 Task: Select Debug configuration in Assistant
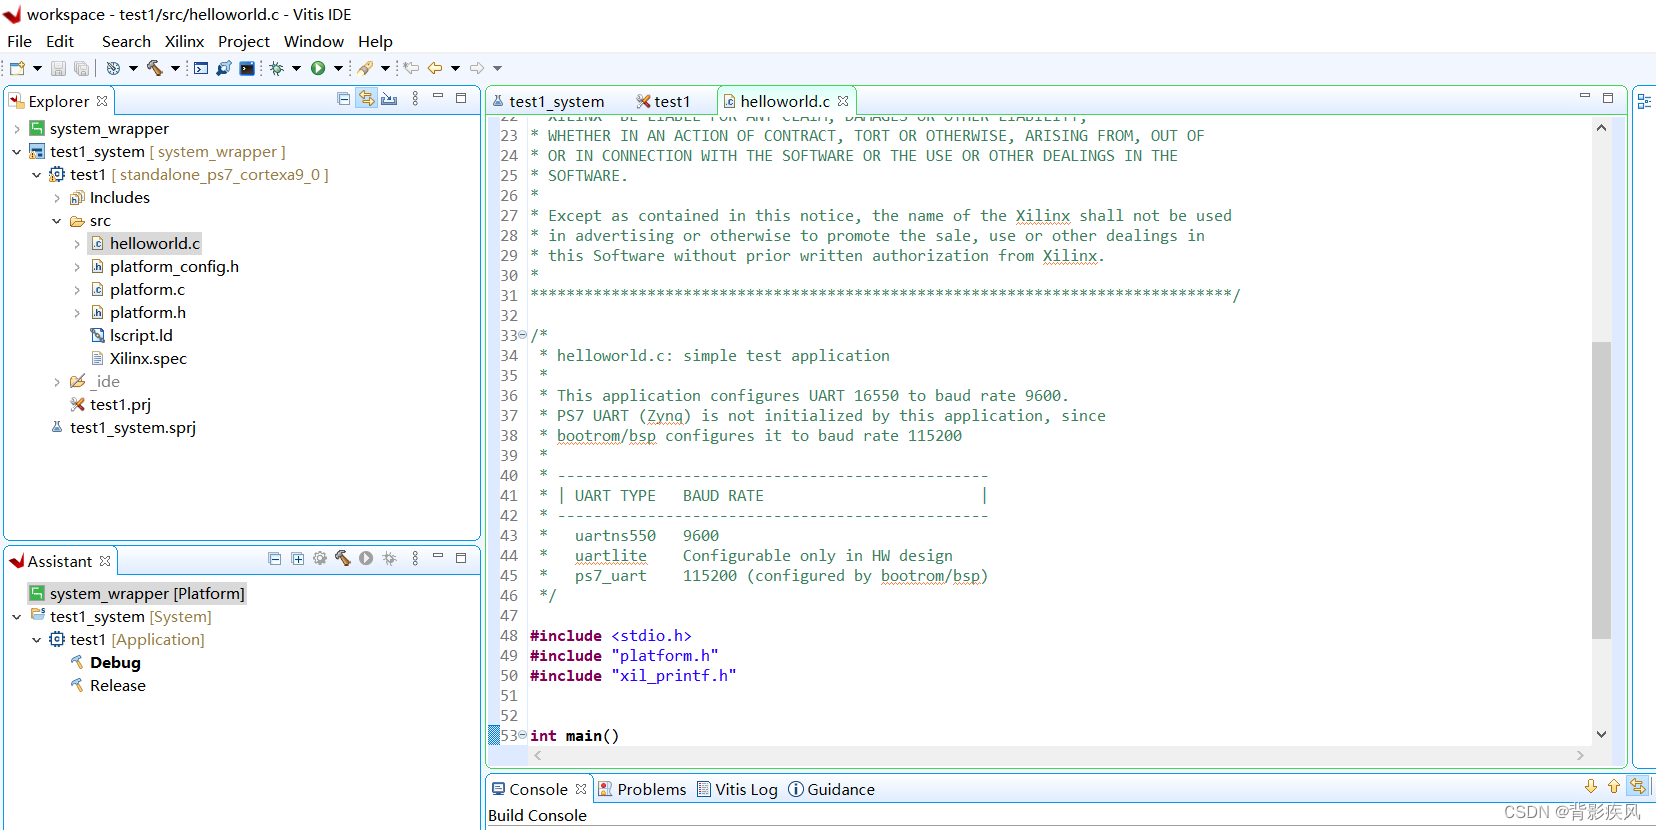(115, 663)
